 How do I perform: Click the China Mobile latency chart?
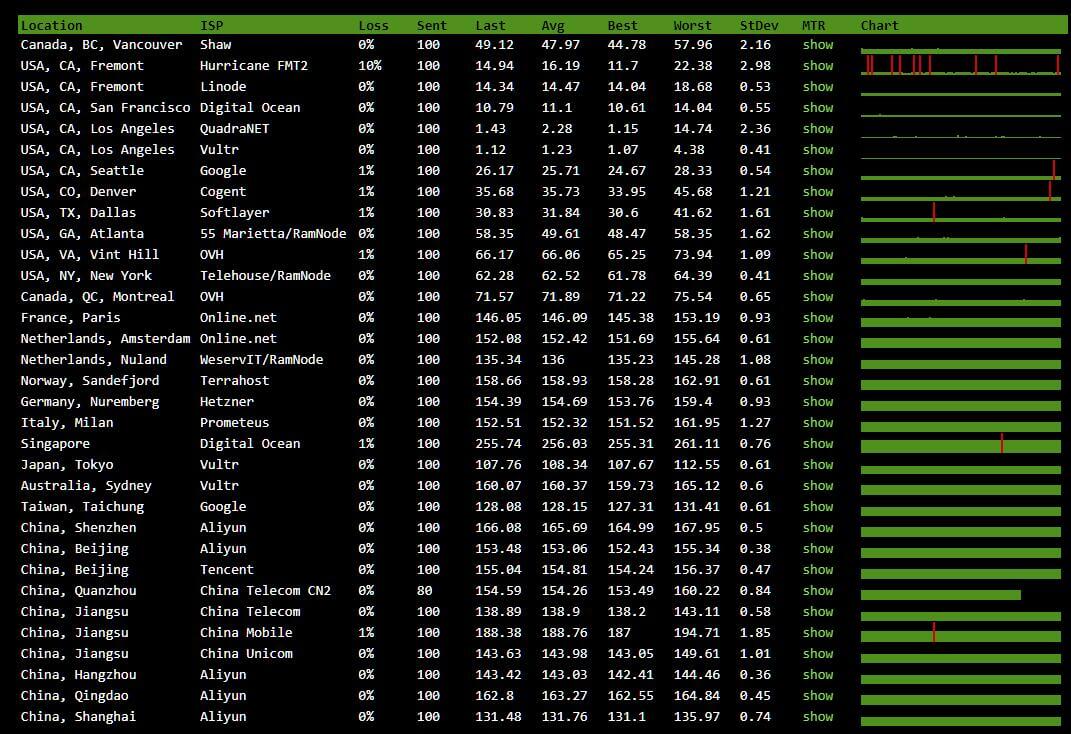(x=960, y=633)
